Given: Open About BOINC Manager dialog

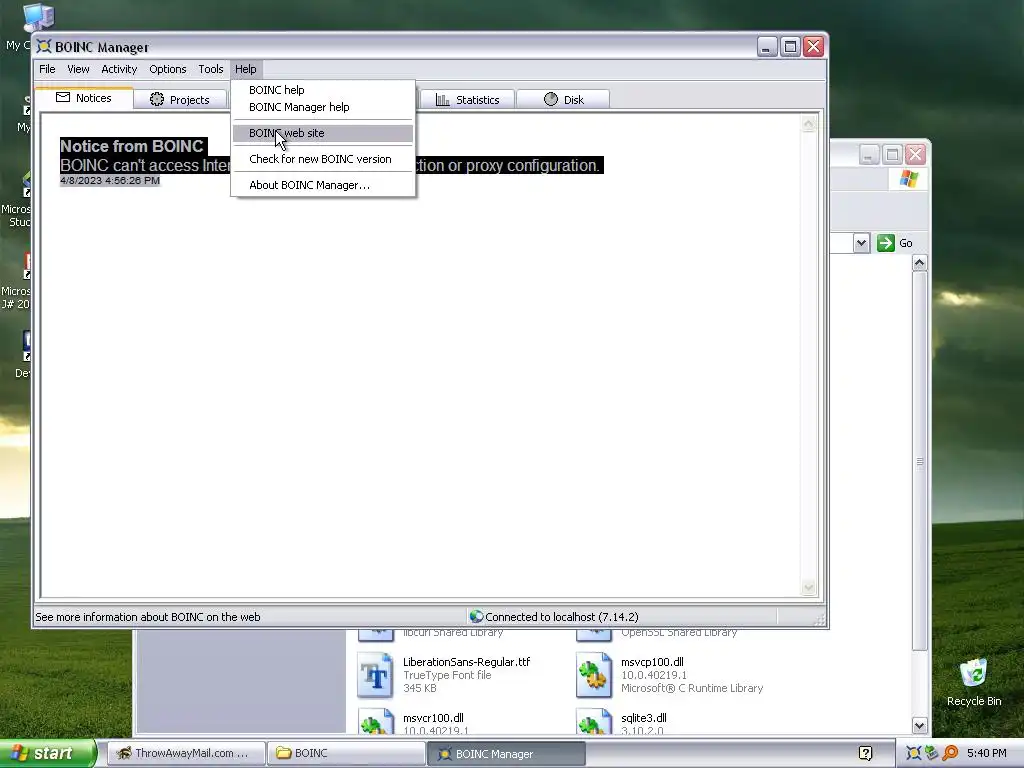Looking at the screenshot, I should [x=323, y=185].
